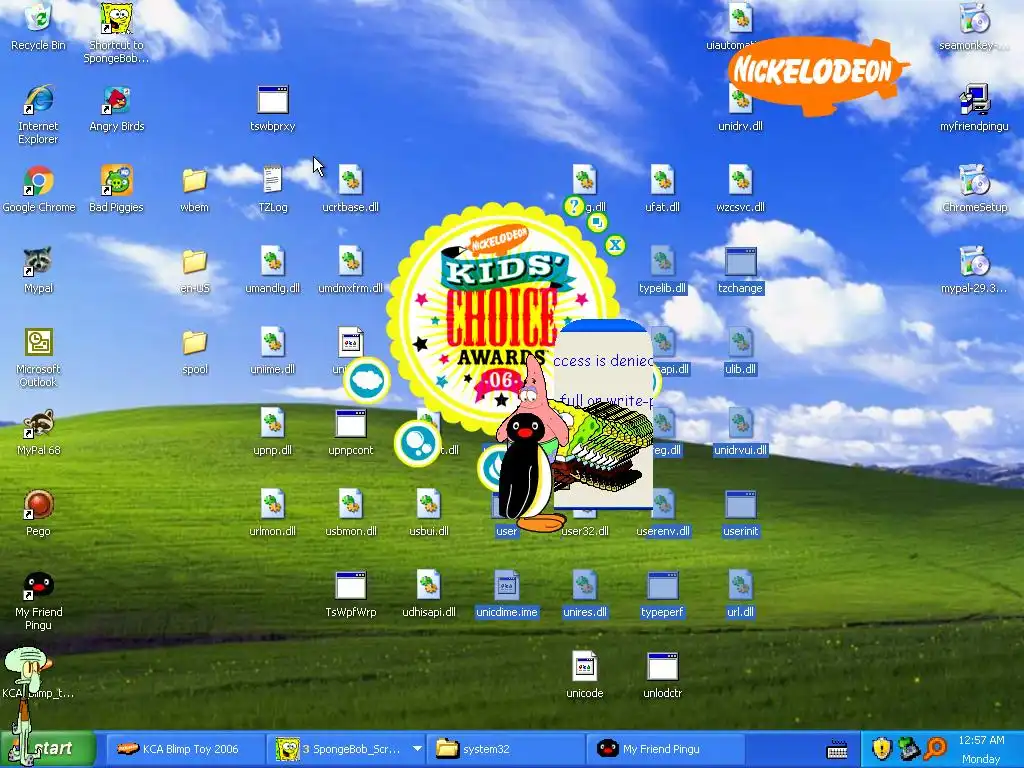Click the TsWpfWrp program icon
Image resolution: width=1024 pixels, height=768 pixels.
pos(351,594)
